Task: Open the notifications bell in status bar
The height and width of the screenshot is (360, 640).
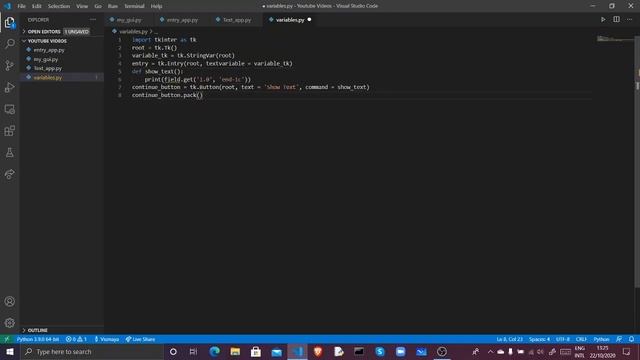Action: (x=631, y=339)
